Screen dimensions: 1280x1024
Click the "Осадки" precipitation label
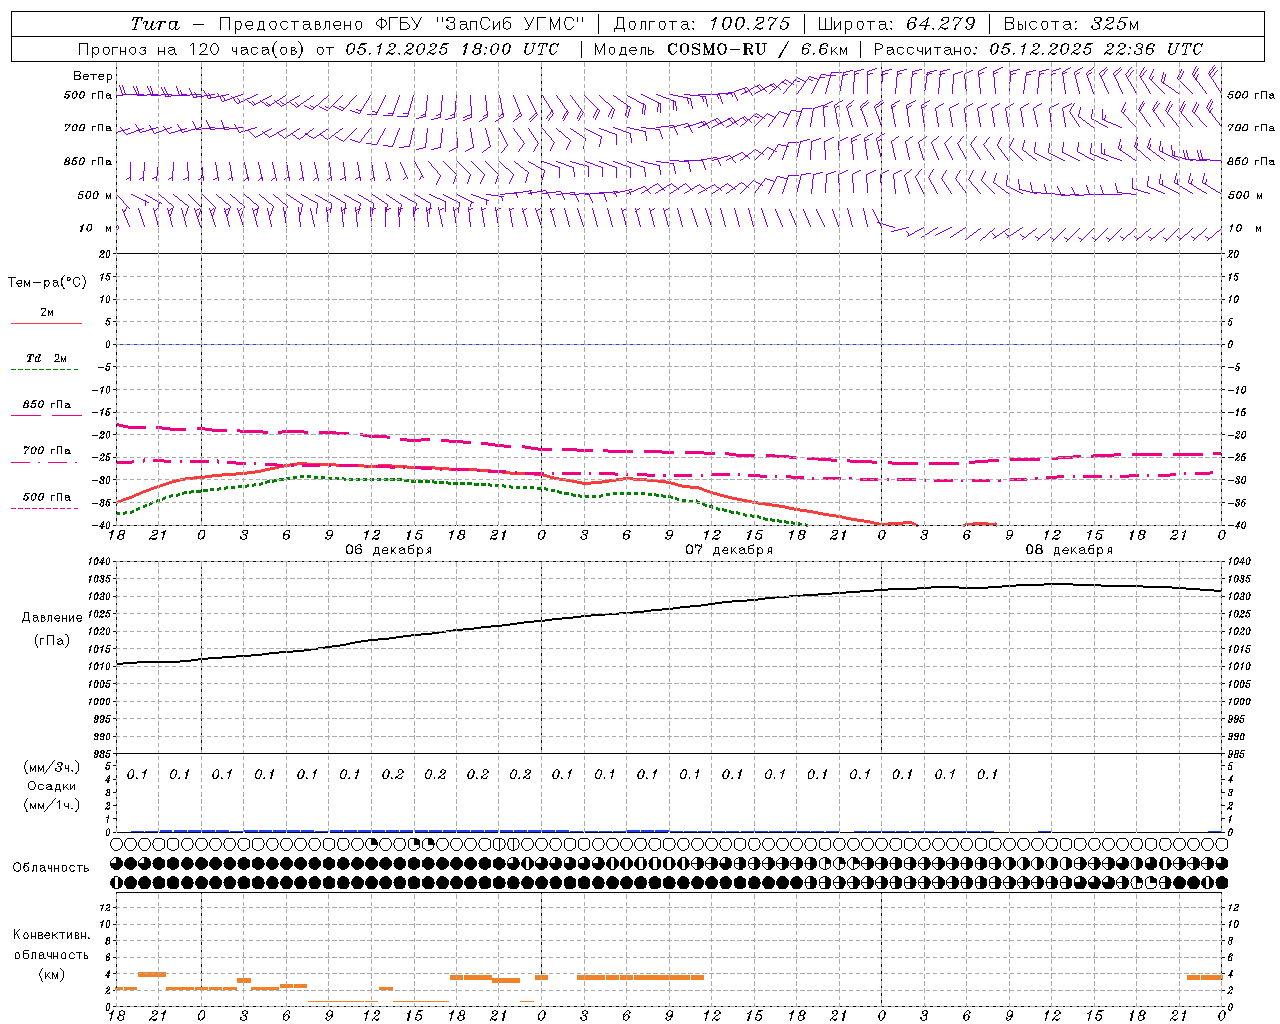tap(52, 786)
